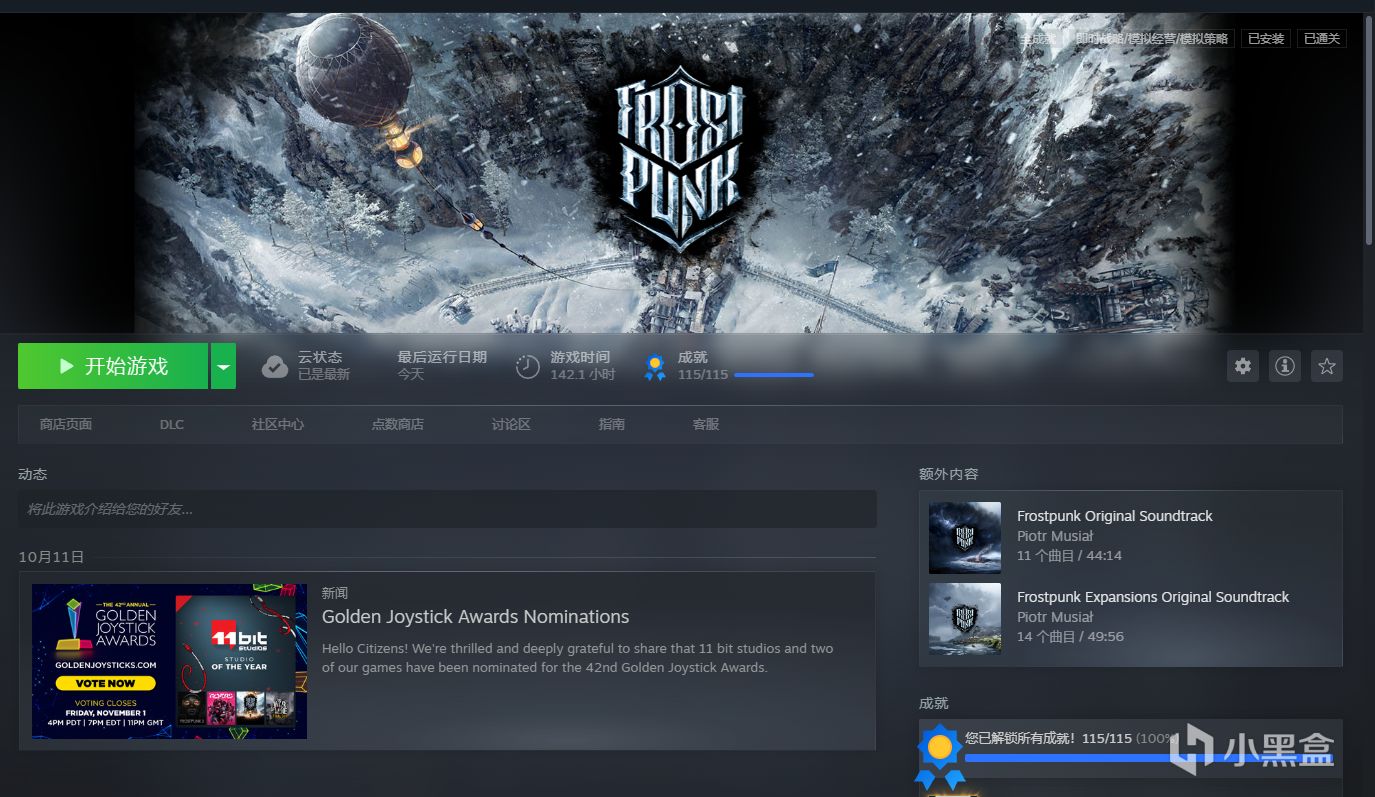The image size is (1375, 797).
Task: Open Golden Joystick Awards Nominations headline
Action: point(475,616)
